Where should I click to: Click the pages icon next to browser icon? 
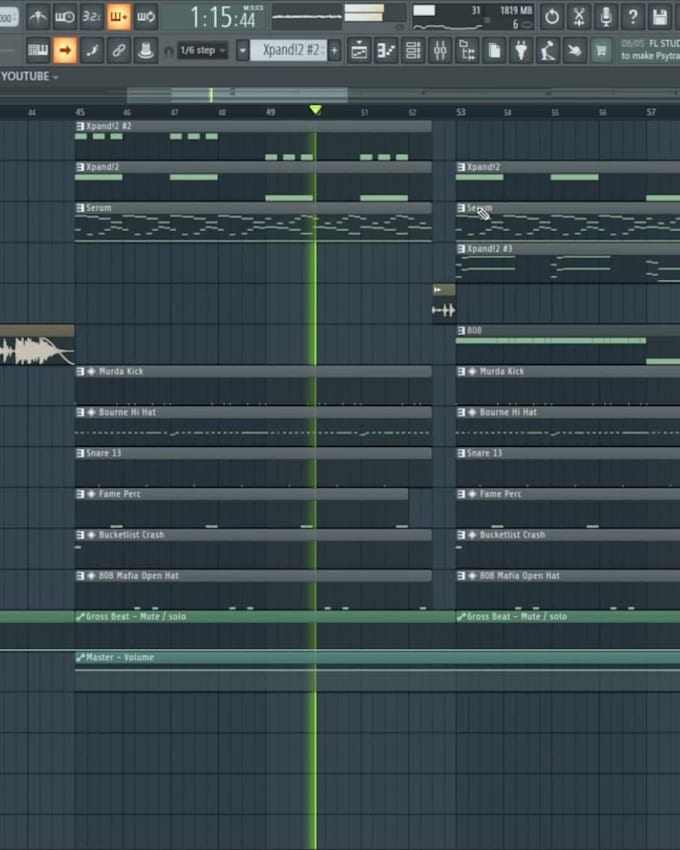point(494,50)
